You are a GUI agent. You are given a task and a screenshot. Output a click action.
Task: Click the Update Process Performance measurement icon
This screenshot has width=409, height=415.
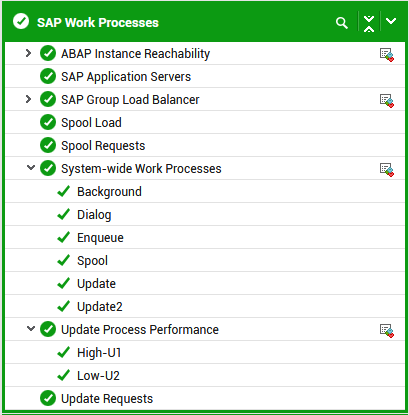[x=387, y=331]
